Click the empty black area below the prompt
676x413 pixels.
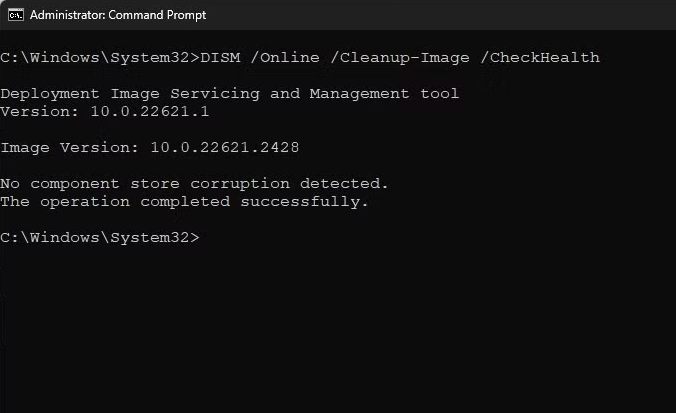point(338,330)
